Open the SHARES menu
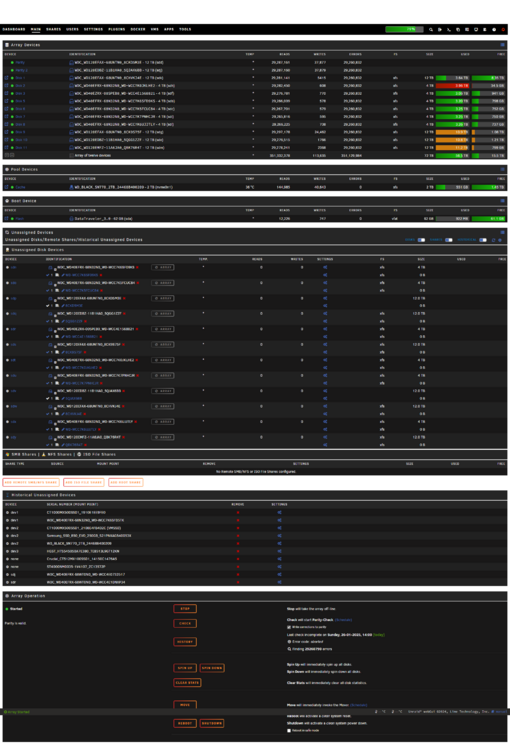The image size is (510, 750). point(53,29)
